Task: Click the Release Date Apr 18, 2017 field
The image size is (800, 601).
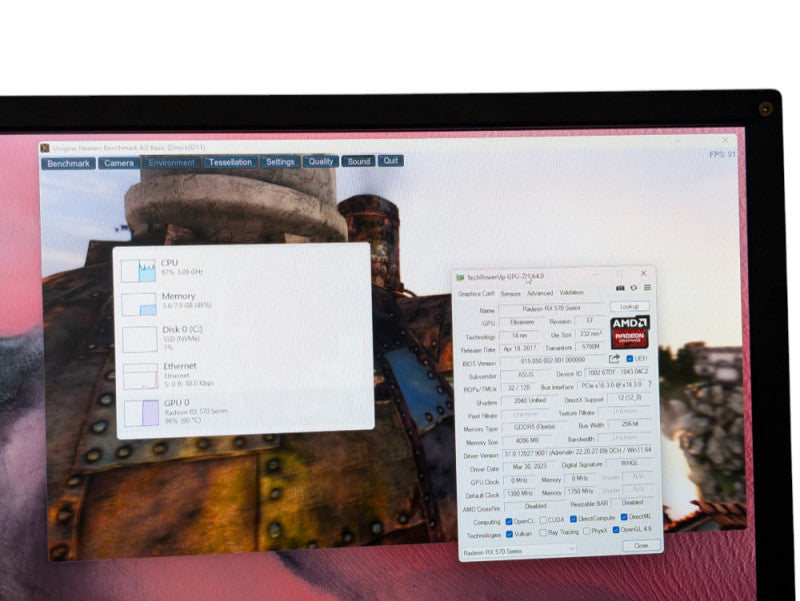Action: coord(520,349)
